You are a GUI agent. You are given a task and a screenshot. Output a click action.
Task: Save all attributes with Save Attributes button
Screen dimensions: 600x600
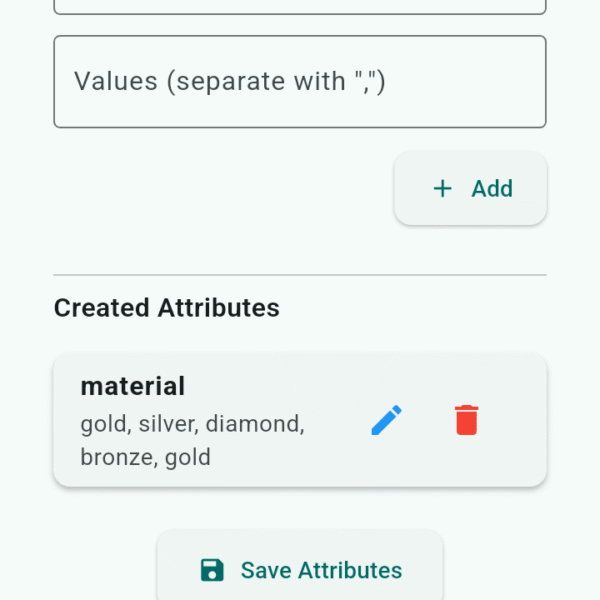point(300,566)
